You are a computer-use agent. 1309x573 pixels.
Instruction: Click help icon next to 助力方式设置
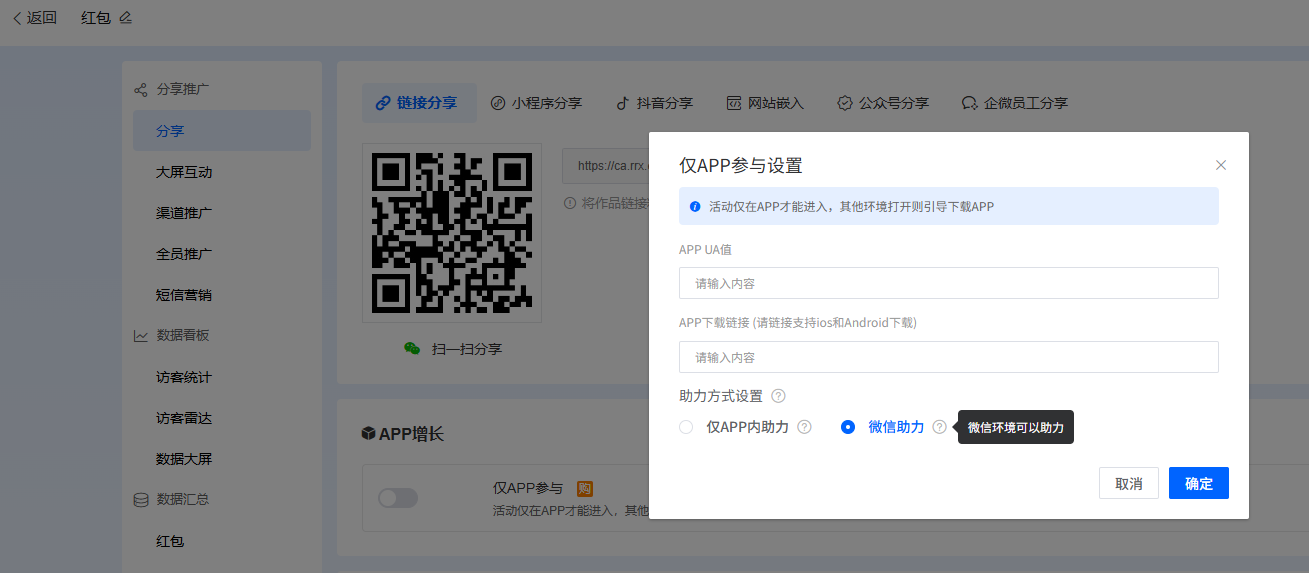click(778, 396)
